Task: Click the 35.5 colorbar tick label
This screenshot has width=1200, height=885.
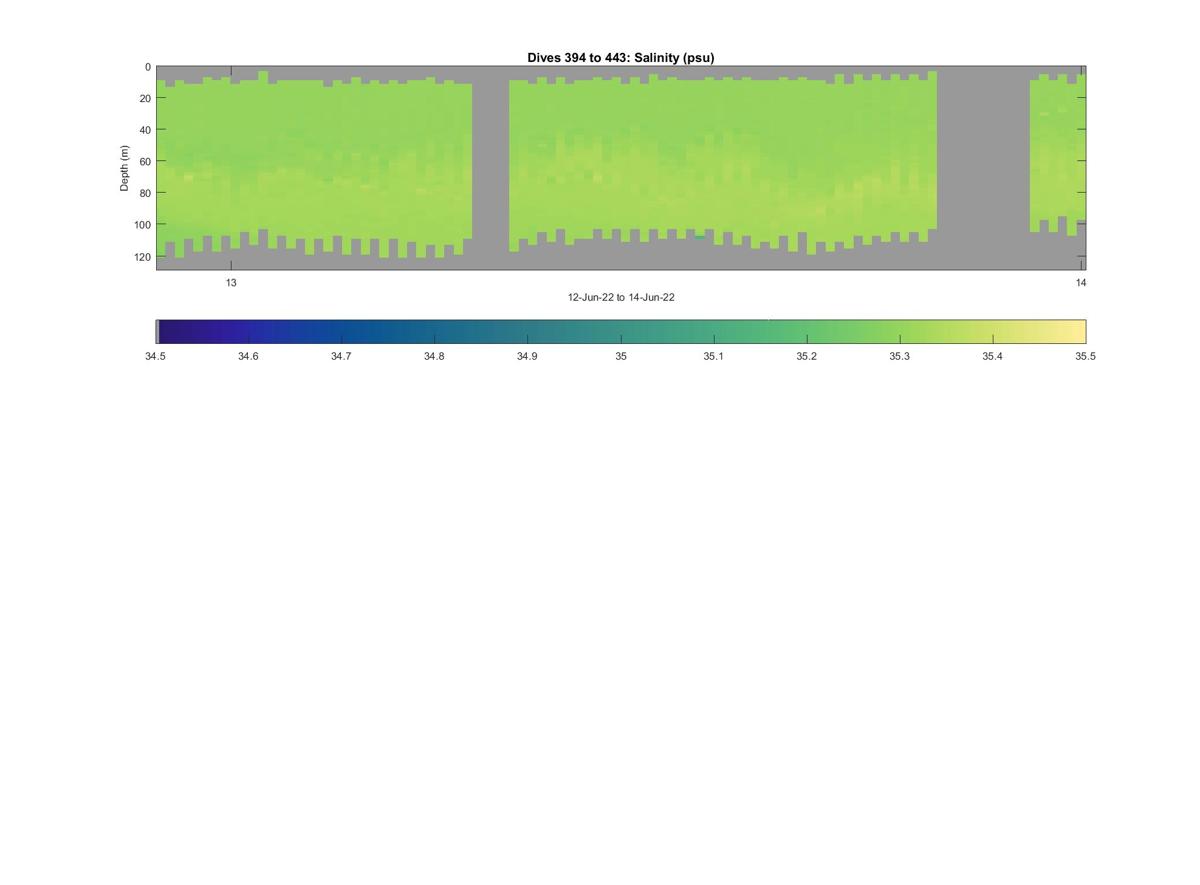Action: [1086, 356]
